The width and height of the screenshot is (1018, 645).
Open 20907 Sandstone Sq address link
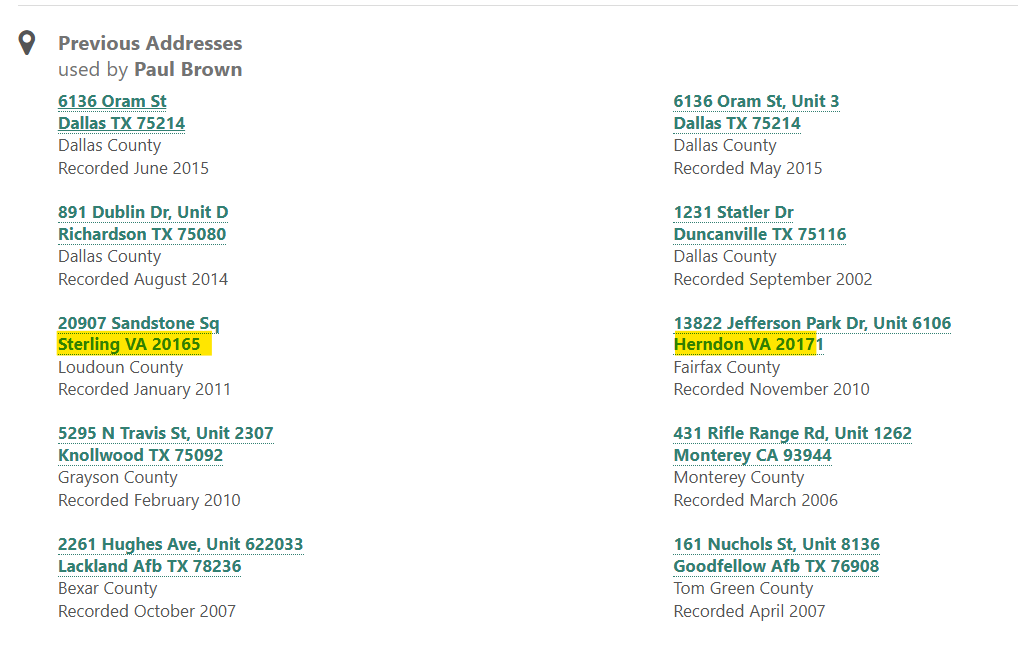138,323
